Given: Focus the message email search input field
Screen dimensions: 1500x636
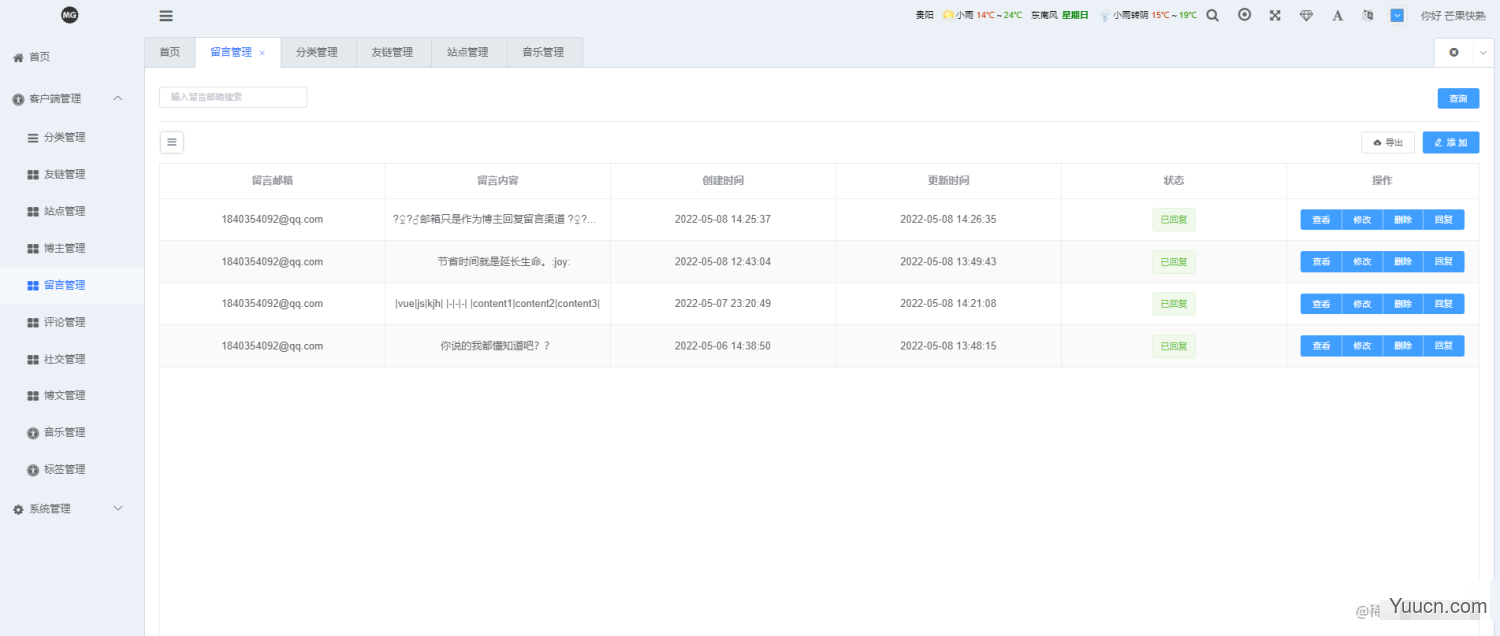Looking at the screenshot, I should (233, 97).
